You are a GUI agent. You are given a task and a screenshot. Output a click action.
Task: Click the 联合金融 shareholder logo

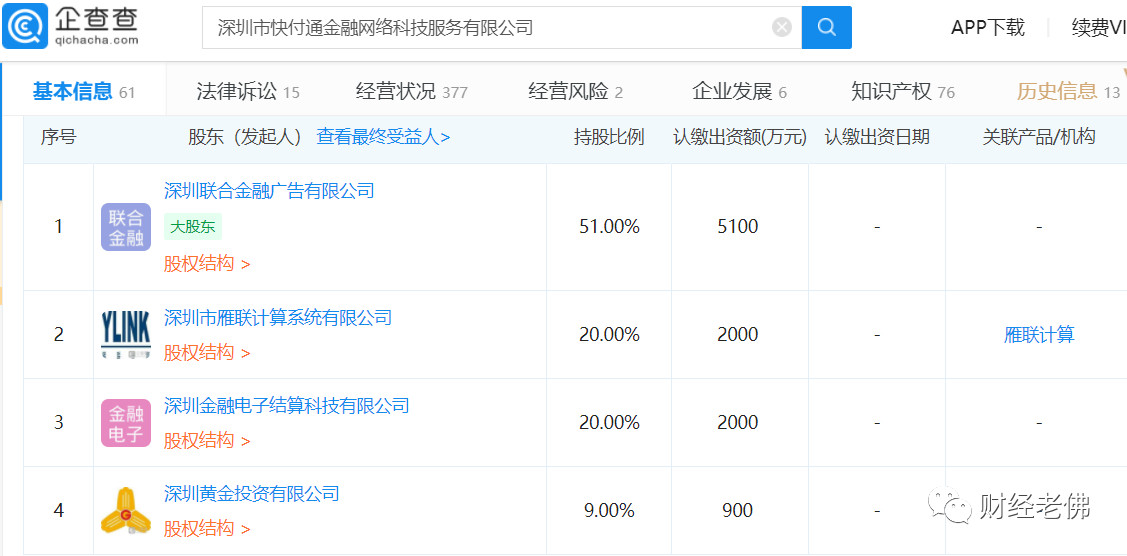tap(126, 227)
